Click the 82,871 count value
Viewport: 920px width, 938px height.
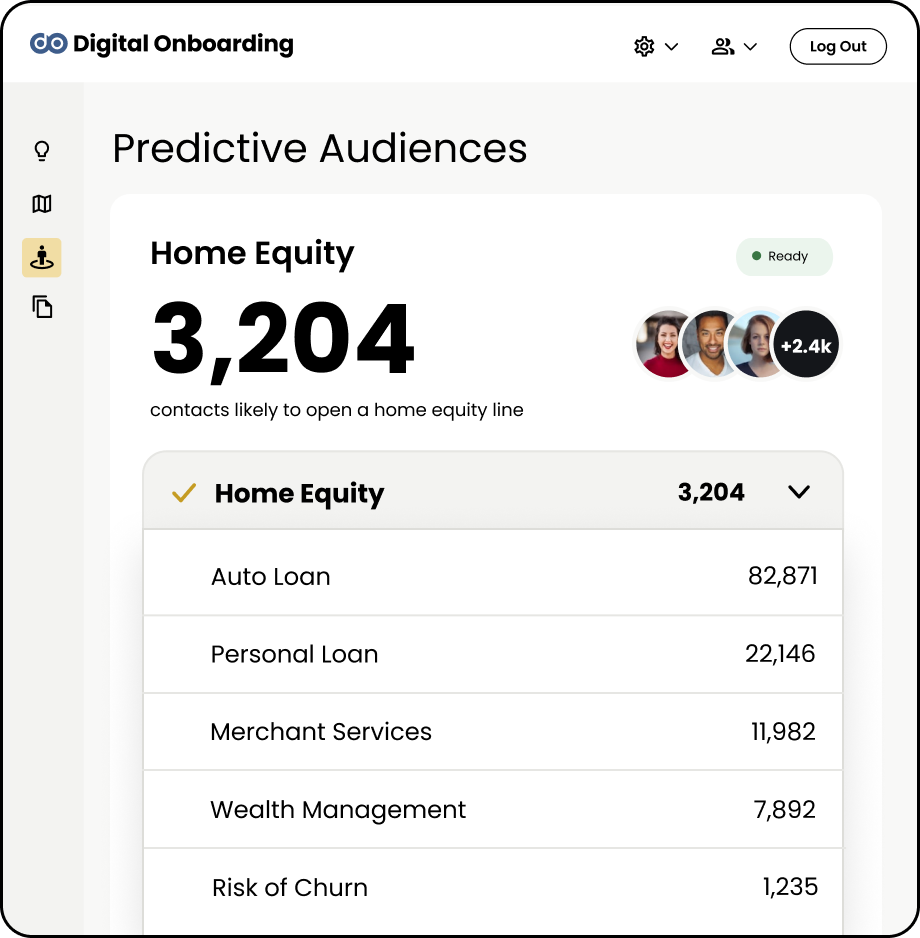point(782,576)
